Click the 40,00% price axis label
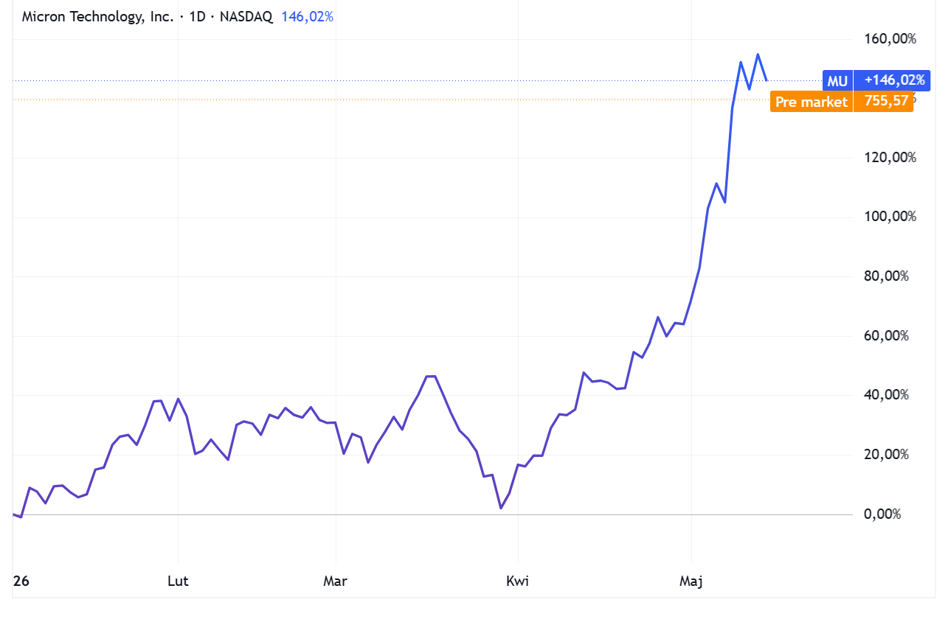The image size is (948, 622). point(886,395)
